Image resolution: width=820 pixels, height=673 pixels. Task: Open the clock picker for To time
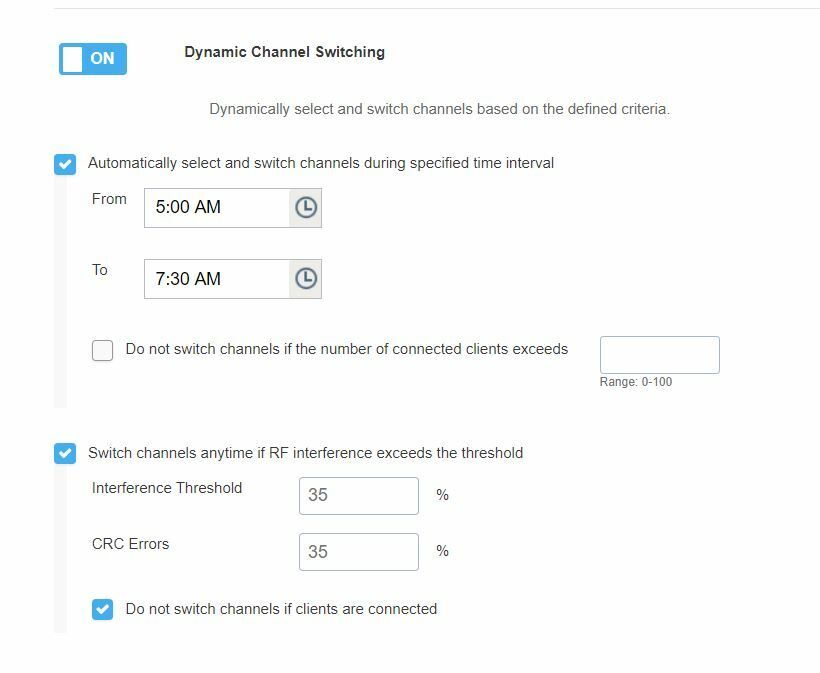(306, 279)
